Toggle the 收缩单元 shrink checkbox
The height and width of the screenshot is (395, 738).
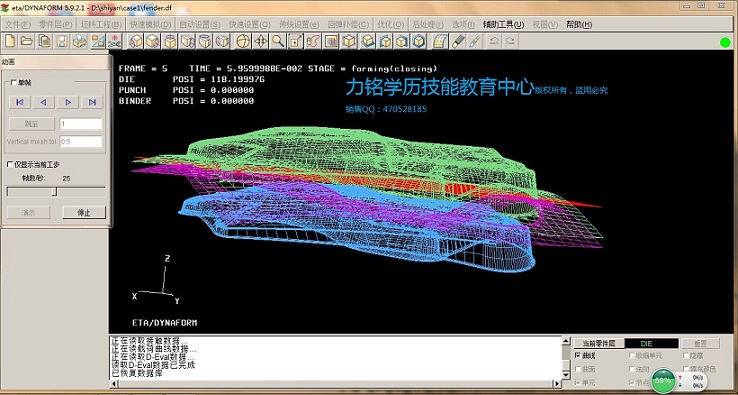click(x=632, y=356)
